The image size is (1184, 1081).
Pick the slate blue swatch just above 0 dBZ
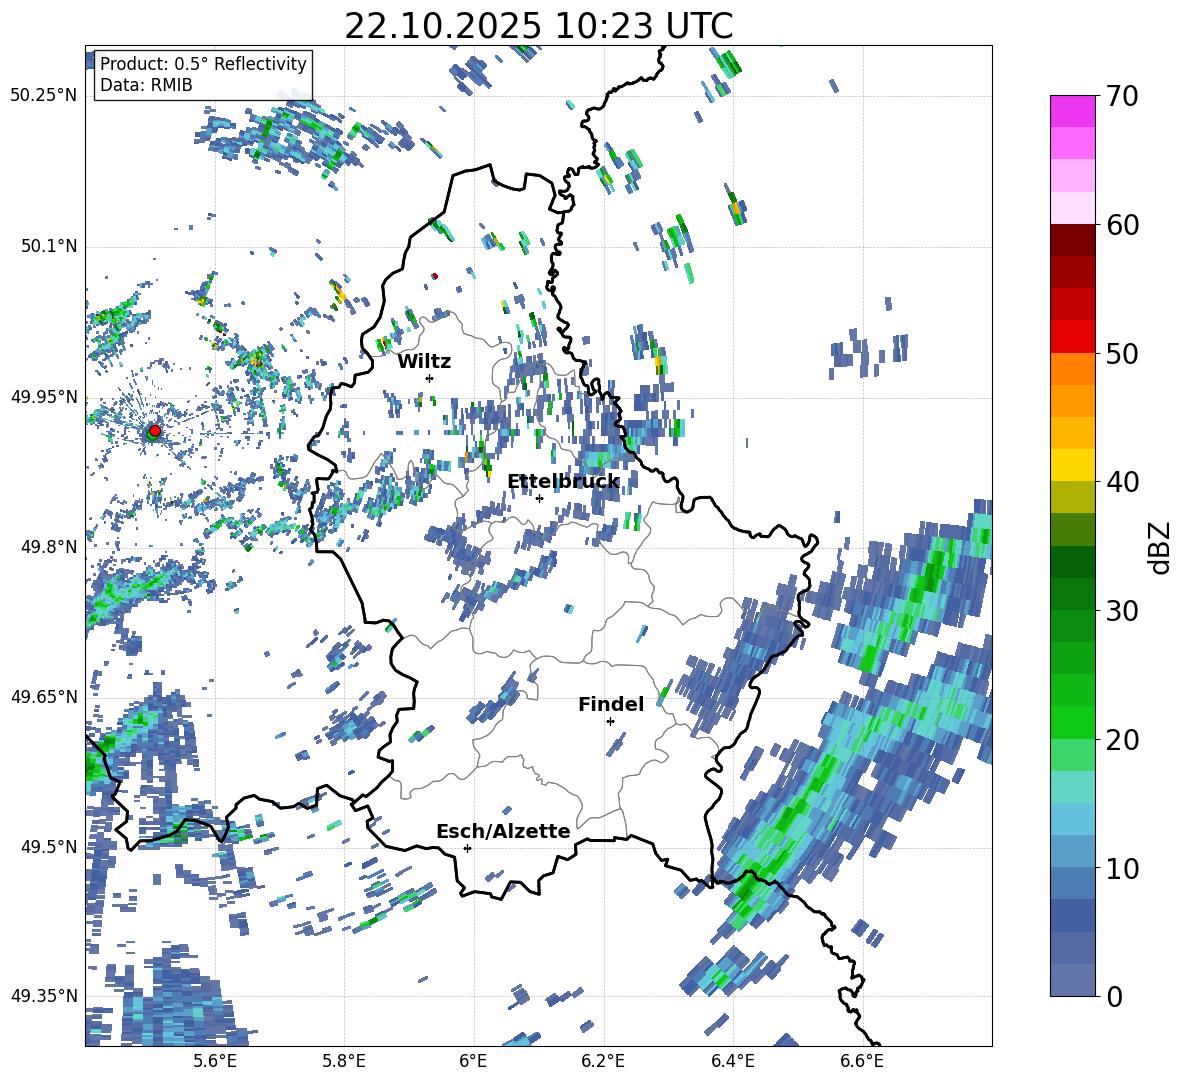(x=1073, y=980)
